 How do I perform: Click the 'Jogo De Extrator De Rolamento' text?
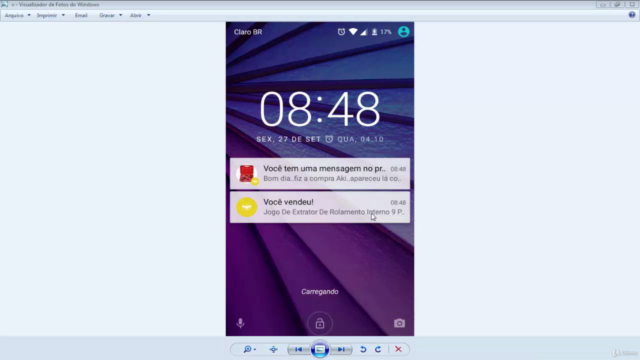(314, 212)
